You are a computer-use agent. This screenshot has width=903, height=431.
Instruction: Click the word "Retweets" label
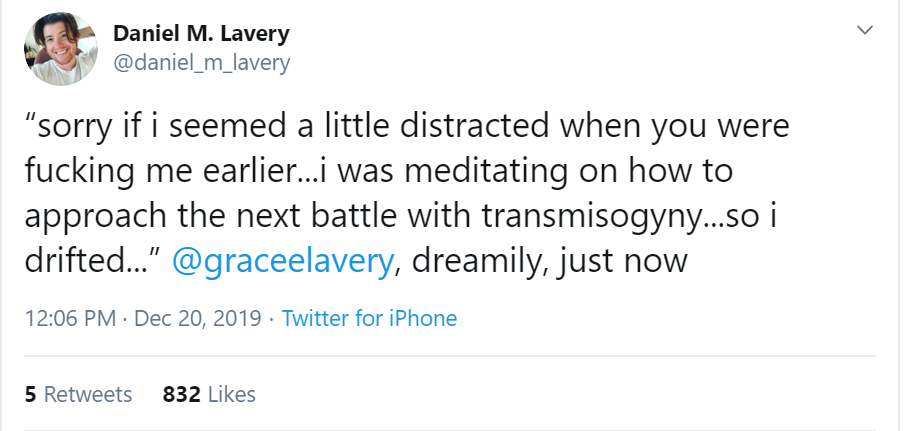pyautogui.click(x=88, y=394)
